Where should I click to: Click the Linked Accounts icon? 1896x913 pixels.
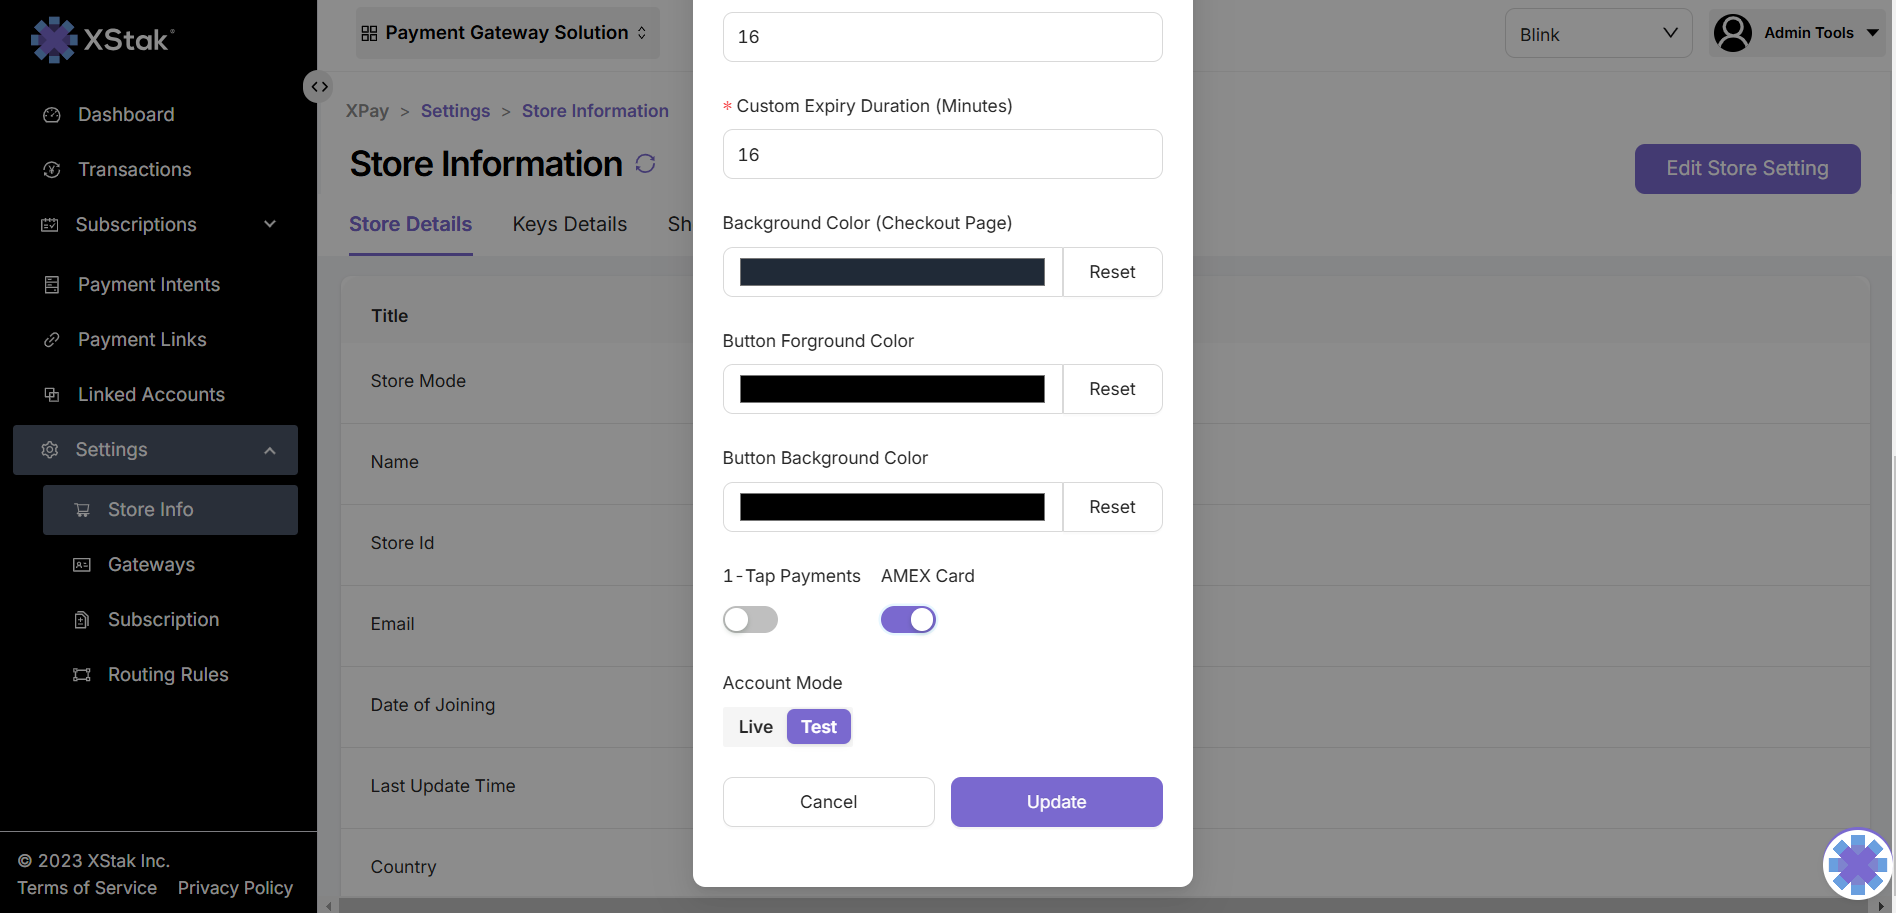52,395
